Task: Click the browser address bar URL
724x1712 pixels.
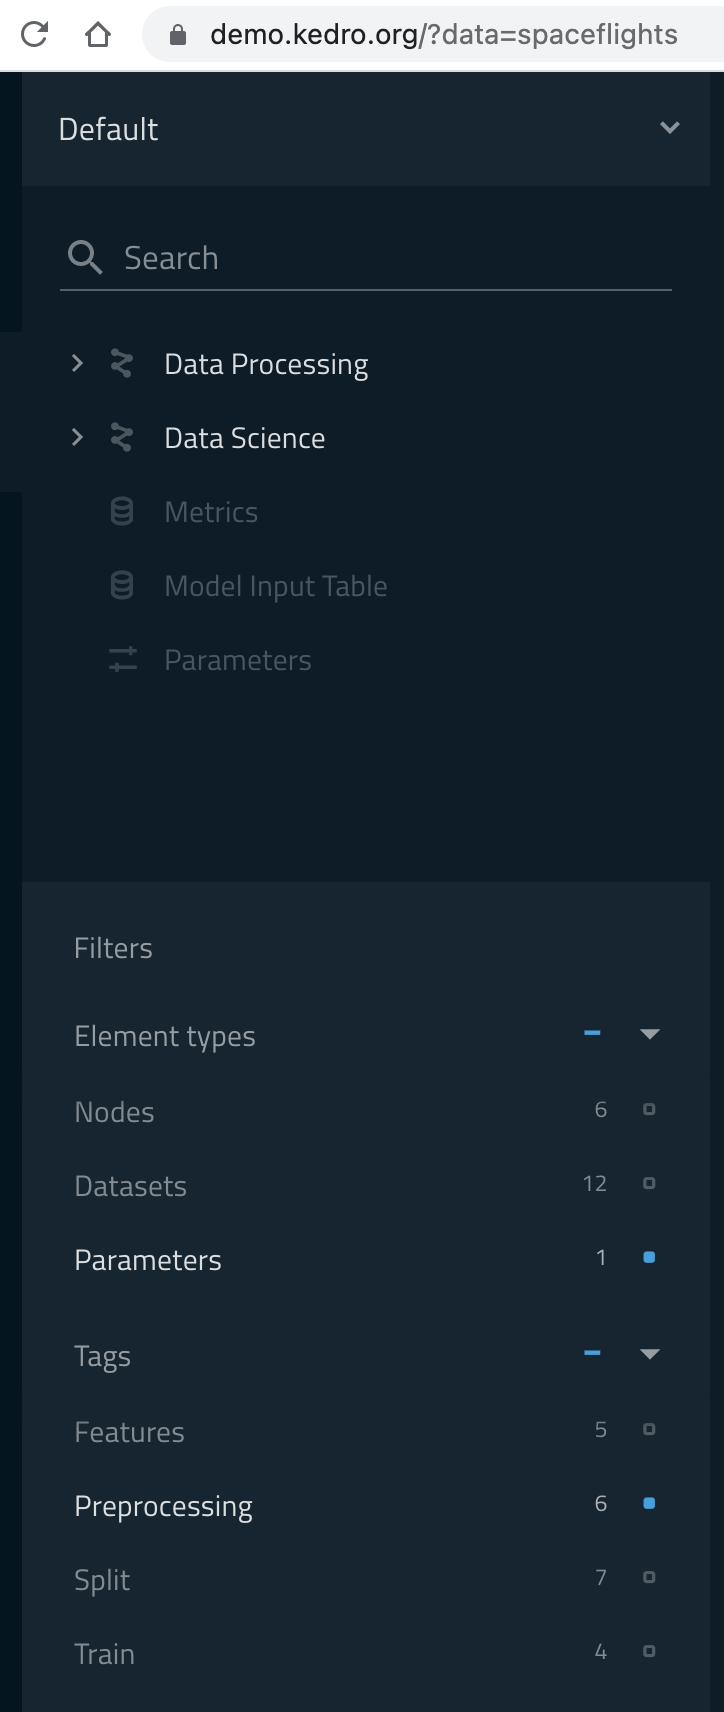Action: (x=443, y=35)
